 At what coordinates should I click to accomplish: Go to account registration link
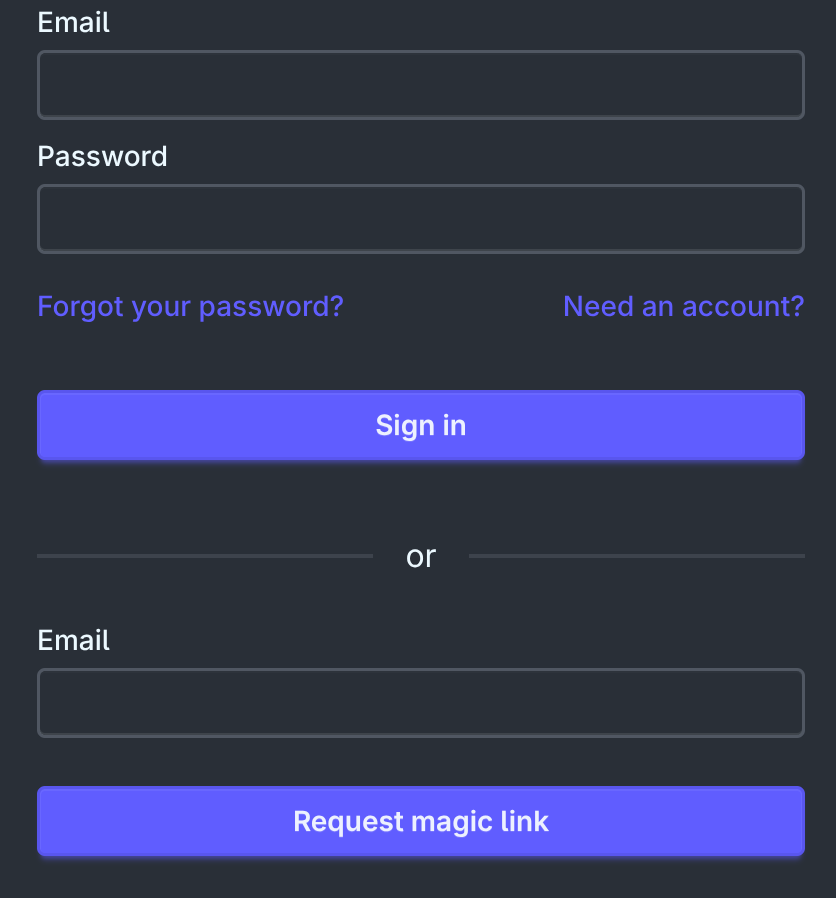[683, 306]
